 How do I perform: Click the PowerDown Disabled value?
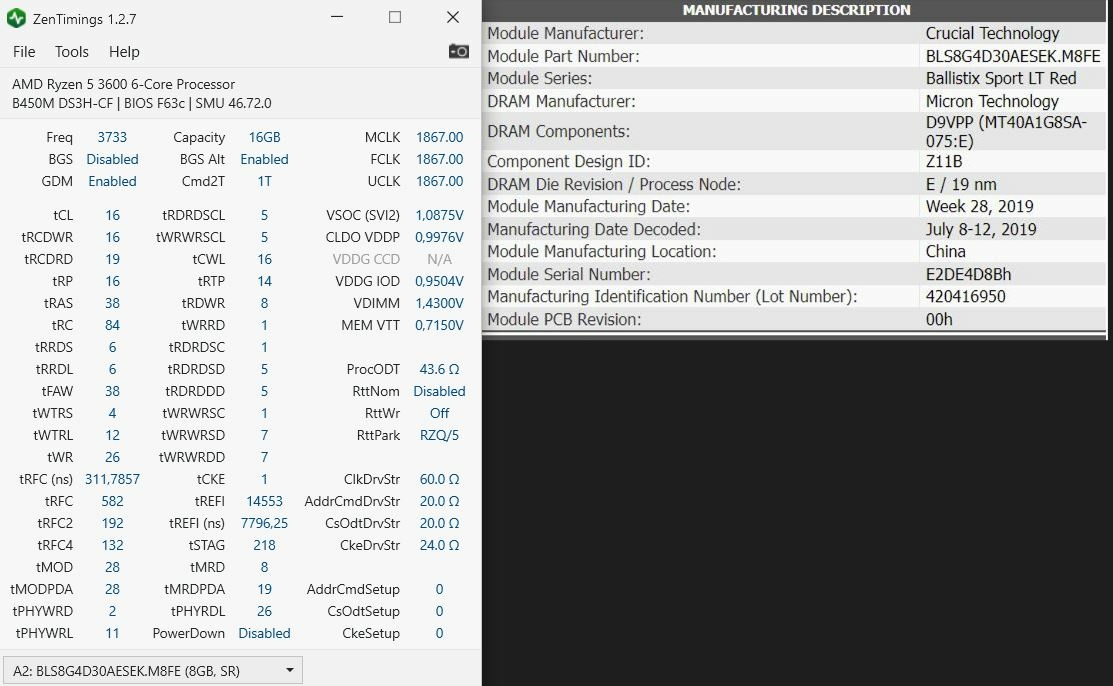pyautogui.click(x=264, y=633)
